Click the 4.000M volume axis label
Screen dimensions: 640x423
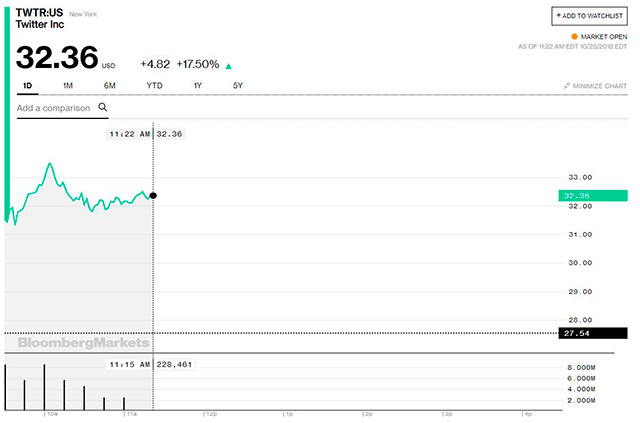point(581,389)
